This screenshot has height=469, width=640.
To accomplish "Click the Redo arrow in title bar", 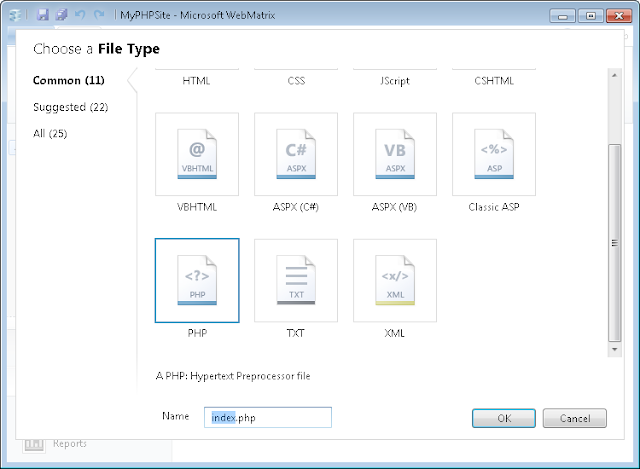I will click(x=99, y=15).
